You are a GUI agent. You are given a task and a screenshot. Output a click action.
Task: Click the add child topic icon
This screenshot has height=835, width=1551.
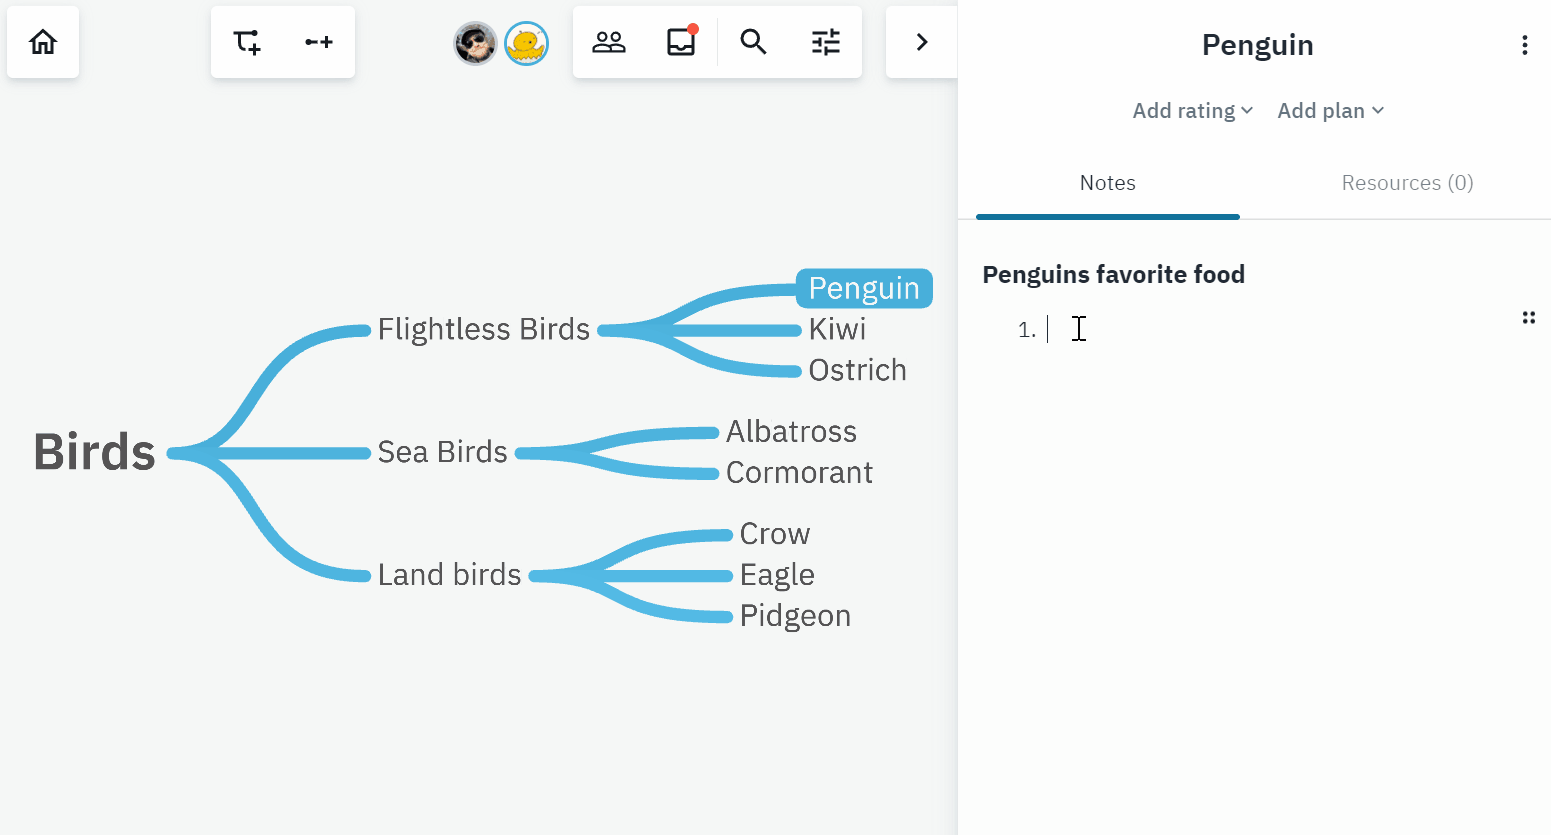tap(247, 42)
